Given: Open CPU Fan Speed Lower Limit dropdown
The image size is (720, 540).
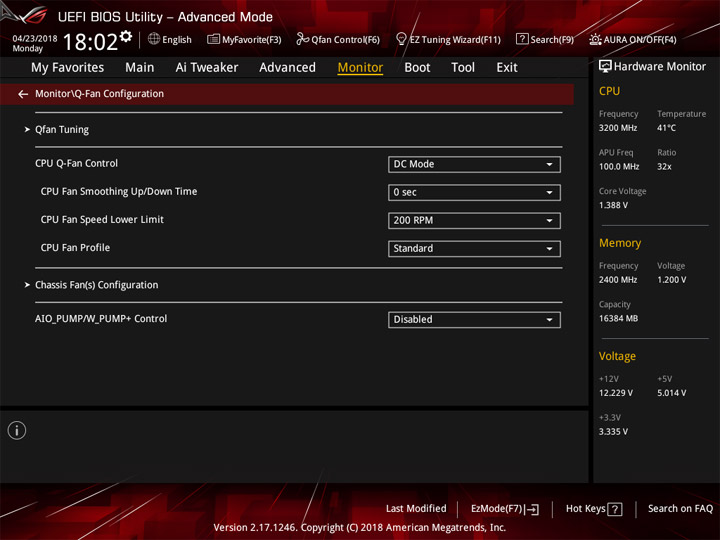Looking at the screenshot, I should [474, 220].
